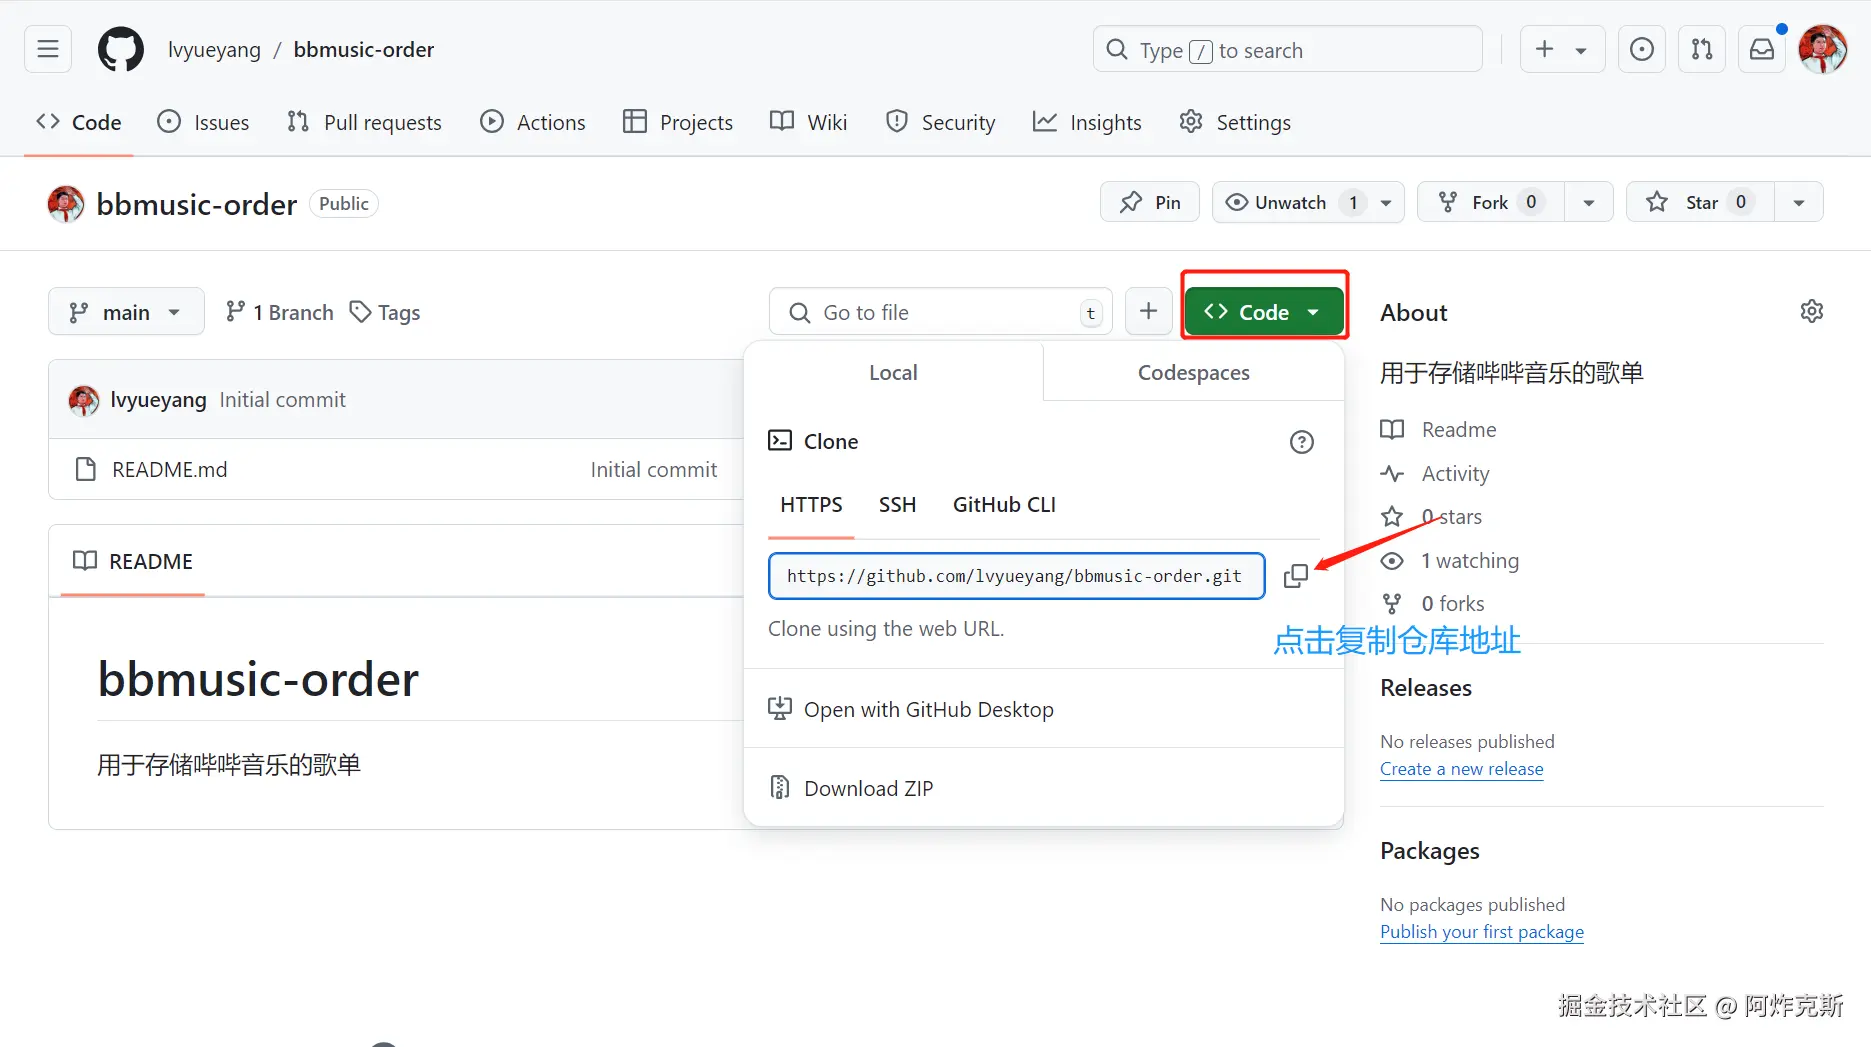Select the Code repository tab

click(x=78, y=122)
